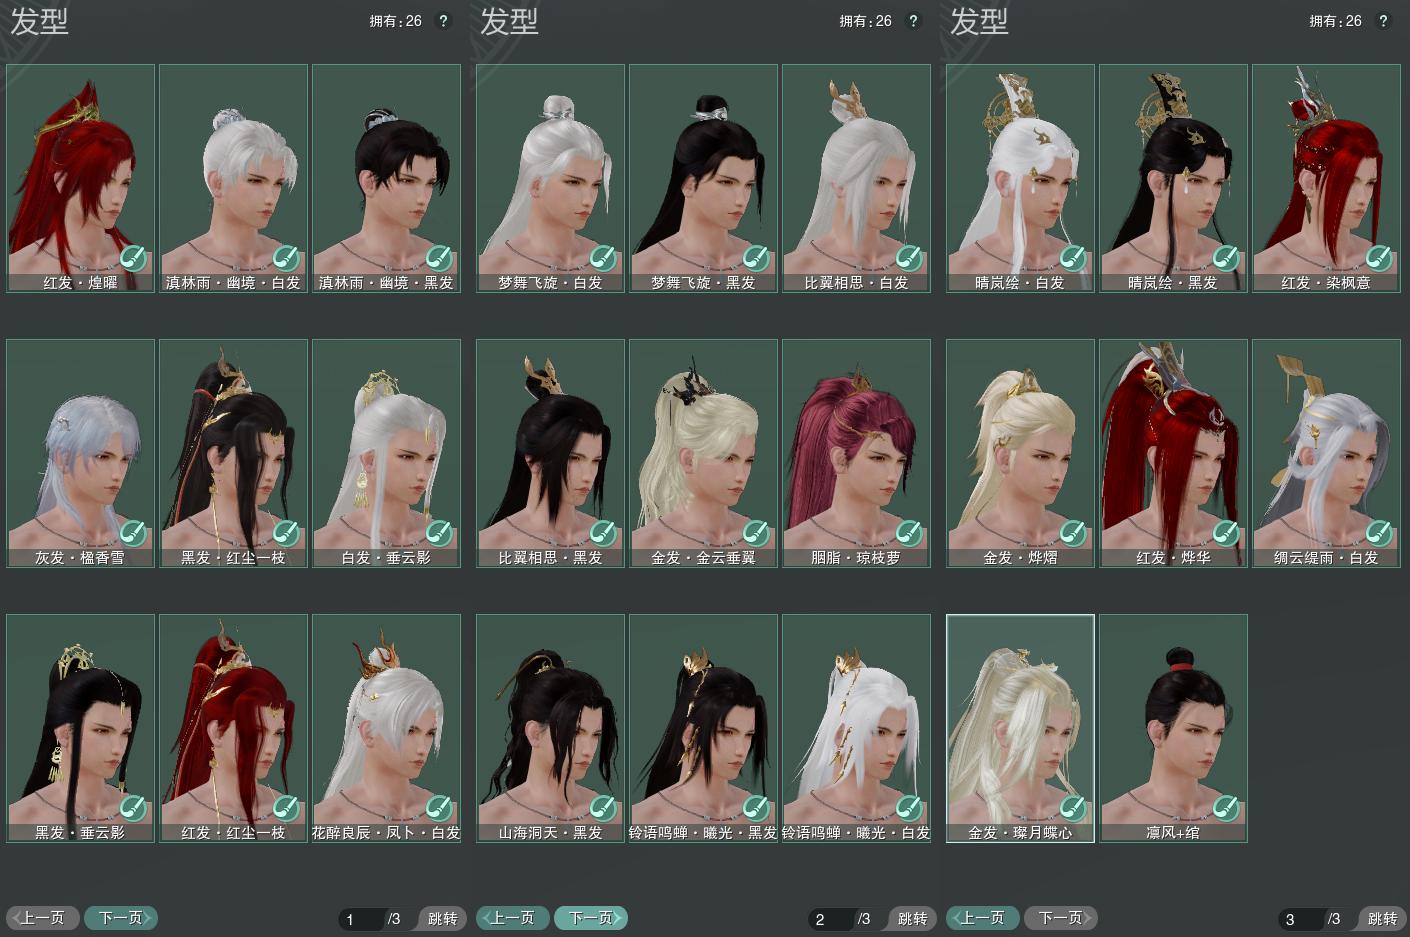The height and width of the screenshot is (937, 1410).
Task: Open dye brush on 铃语鸣蝉·曦光·黑发 card
Action: [756, 809]
